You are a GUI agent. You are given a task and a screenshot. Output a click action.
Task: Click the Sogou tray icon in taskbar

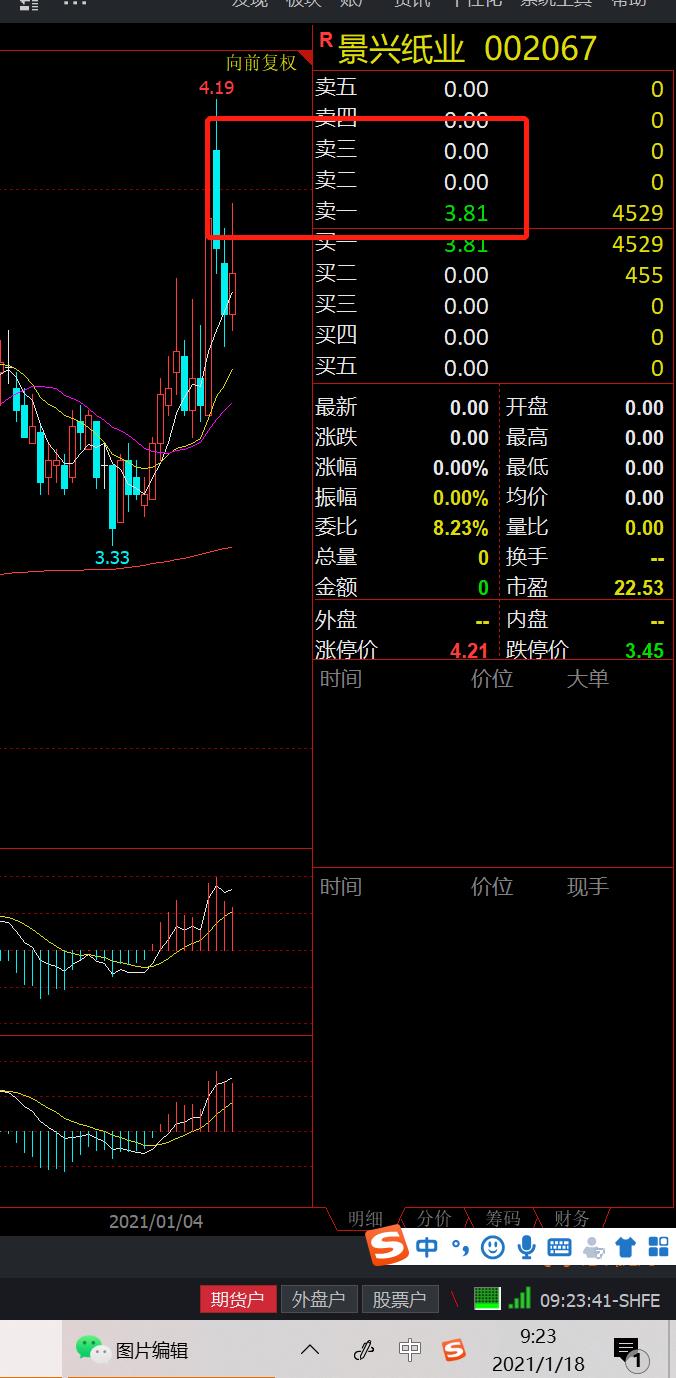tap(455, 1350)
